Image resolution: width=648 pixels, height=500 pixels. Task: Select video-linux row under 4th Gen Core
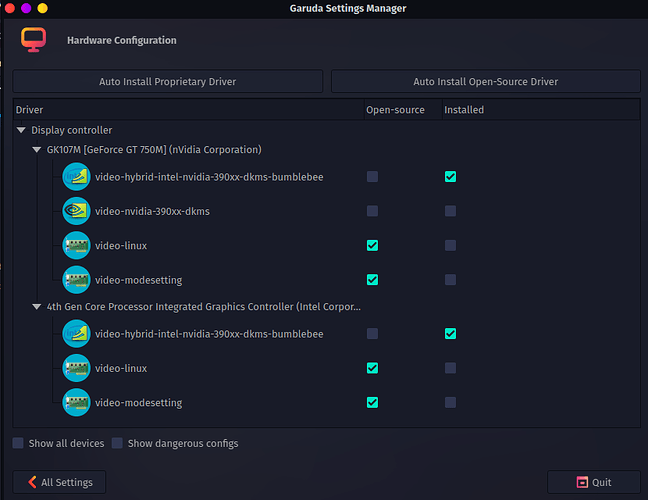(327, 368)
